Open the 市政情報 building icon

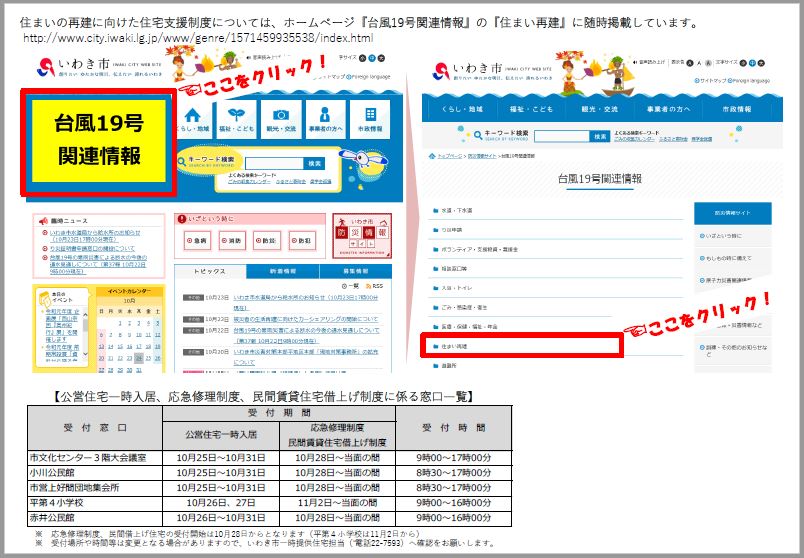coord(369,119)
